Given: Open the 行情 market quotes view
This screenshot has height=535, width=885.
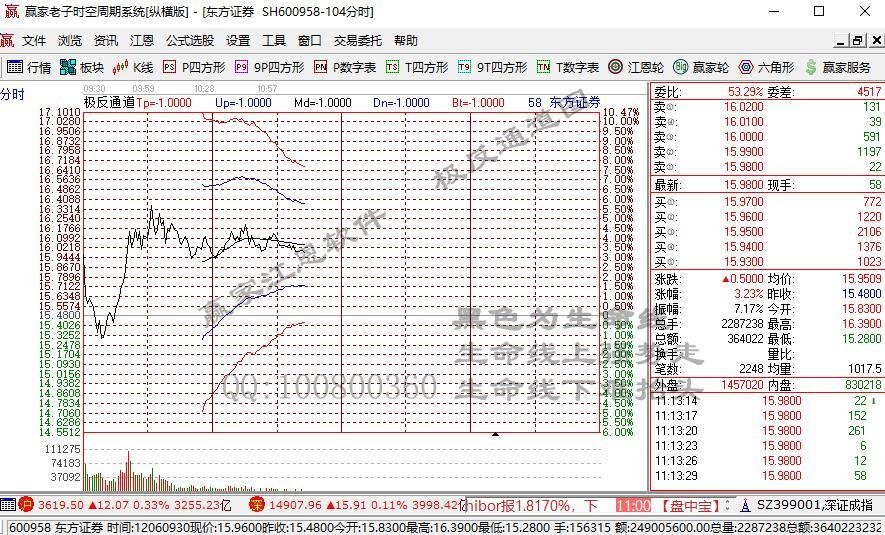Looking at the screenshot, I should coord(29,68).
